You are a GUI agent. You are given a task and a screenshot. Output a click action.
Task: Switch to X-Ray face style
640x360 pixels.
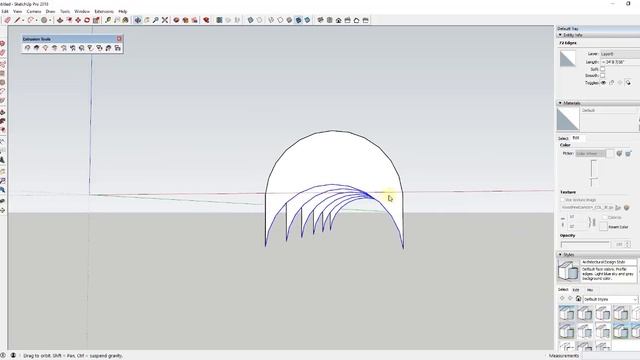click(x=251, y=20)
